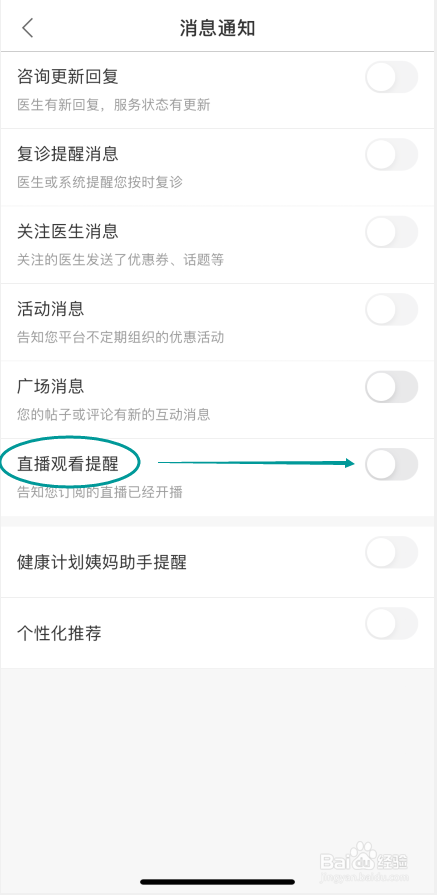
Task: Enable 广场消息 toggle
Action: (391, 386)
